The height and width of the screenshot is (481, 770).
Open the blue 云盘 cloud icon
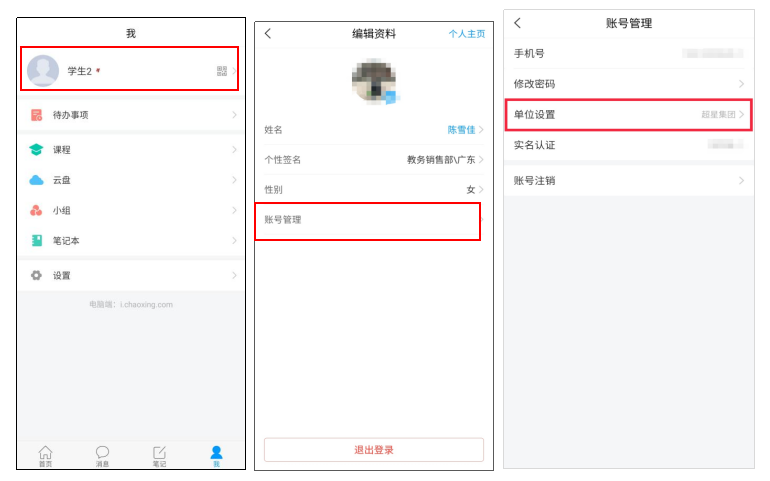coord(36,180)
